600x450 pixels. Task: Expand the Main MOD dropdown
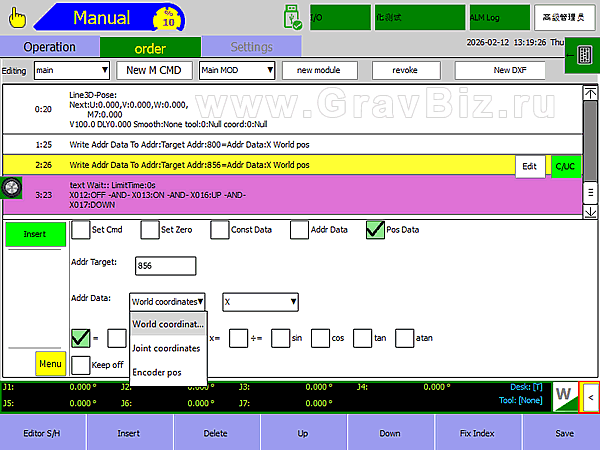[x=236, y=70]
